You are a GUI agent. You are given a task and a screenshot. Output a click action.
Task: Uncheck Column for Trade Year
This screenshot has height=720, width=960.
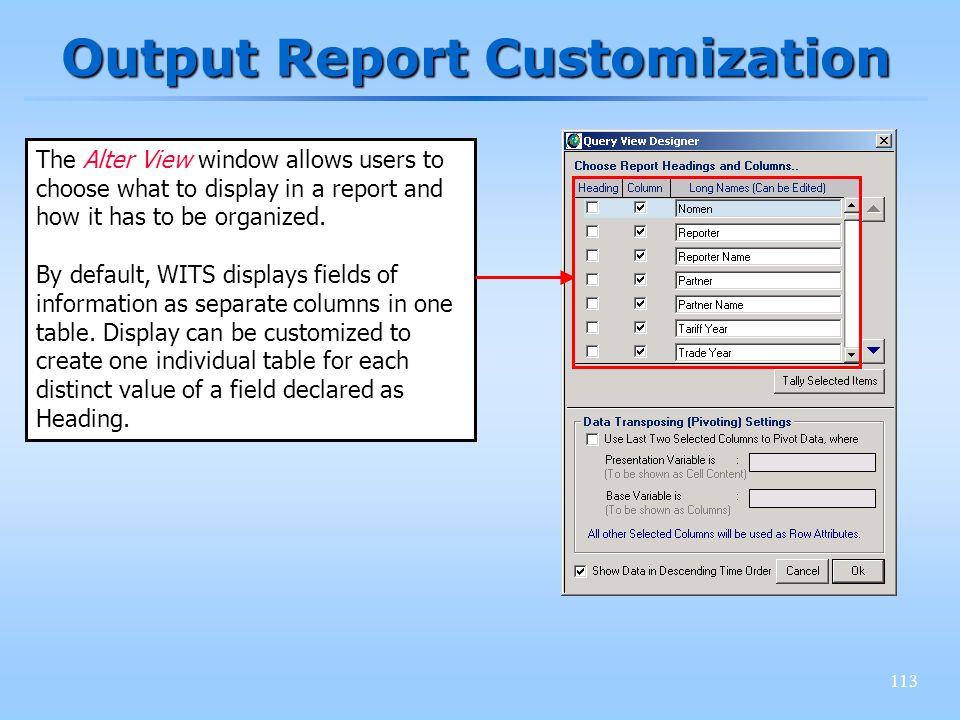click(x=640, y=351)
